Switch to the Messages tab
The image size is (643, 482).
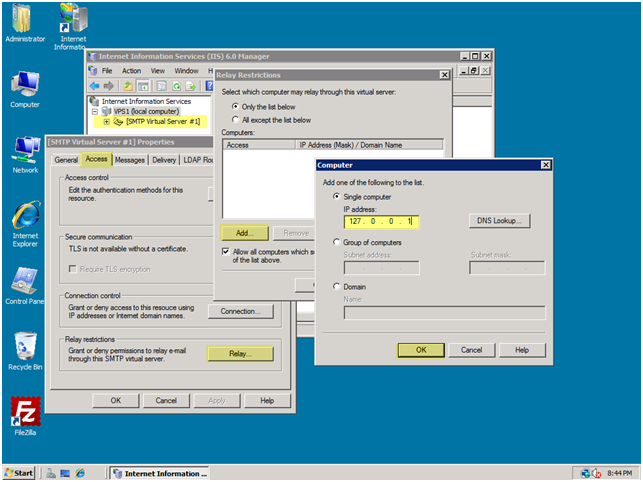130,160
